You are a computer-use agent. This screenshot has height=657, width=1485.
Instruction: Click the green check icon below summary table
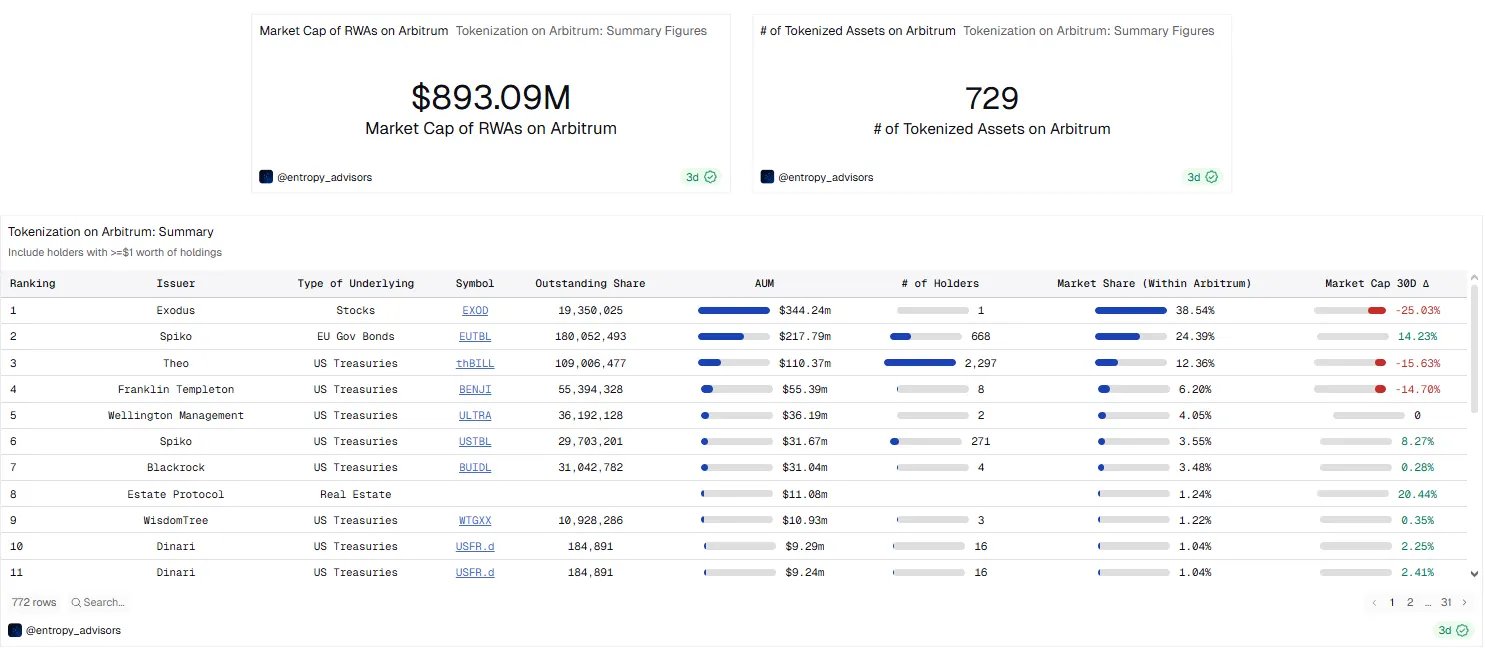point(1463,630)
